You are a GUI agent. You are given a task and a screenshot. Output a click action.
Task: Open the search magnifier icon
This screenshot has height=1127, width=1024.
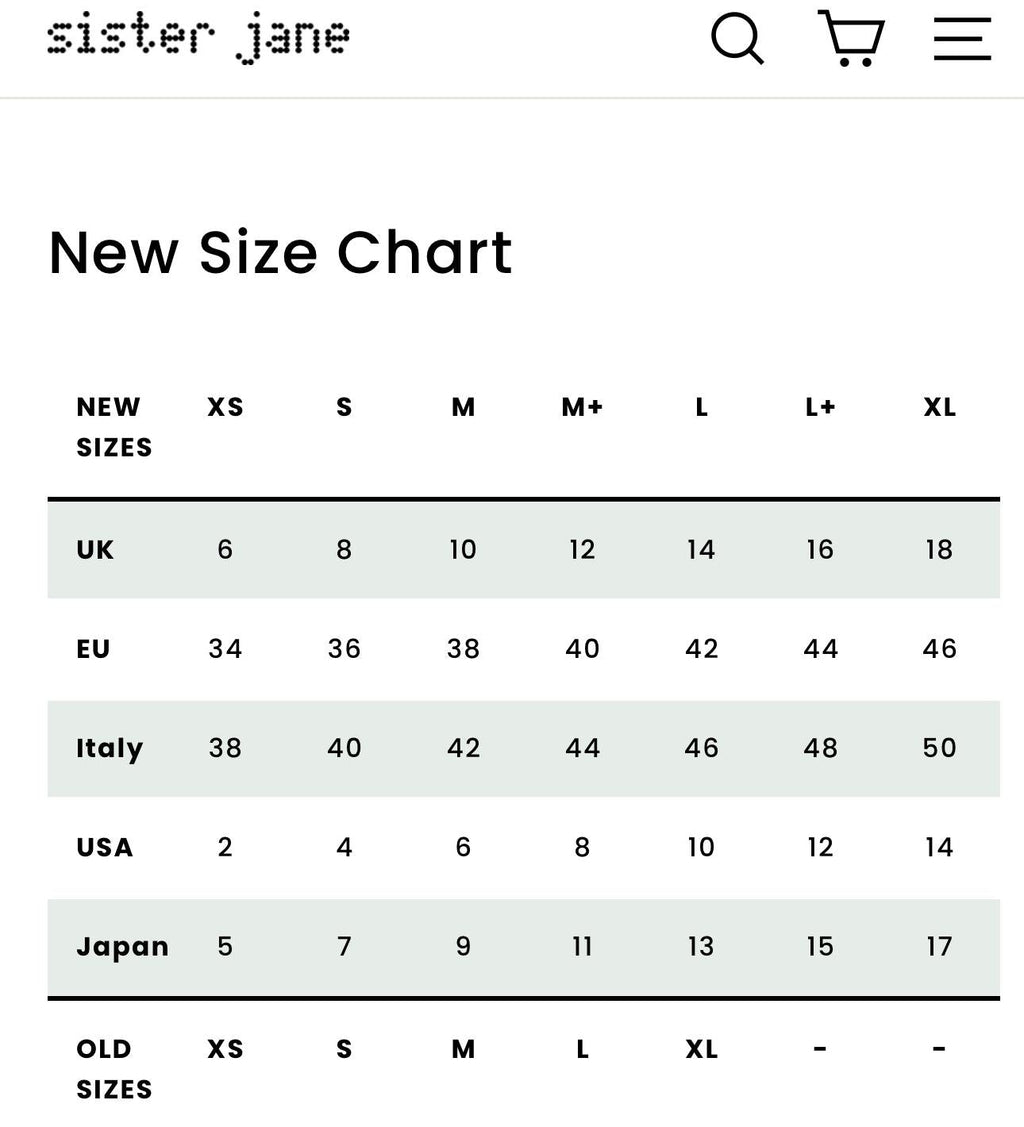coord(737,40)
